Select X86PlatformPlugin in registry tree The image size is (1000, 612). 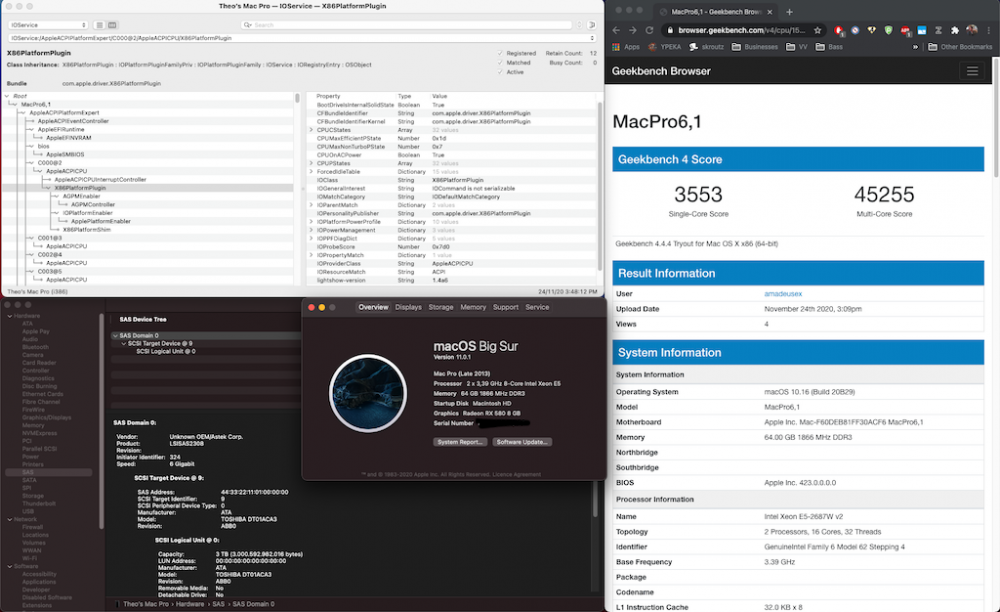click(x=80, y=188)
